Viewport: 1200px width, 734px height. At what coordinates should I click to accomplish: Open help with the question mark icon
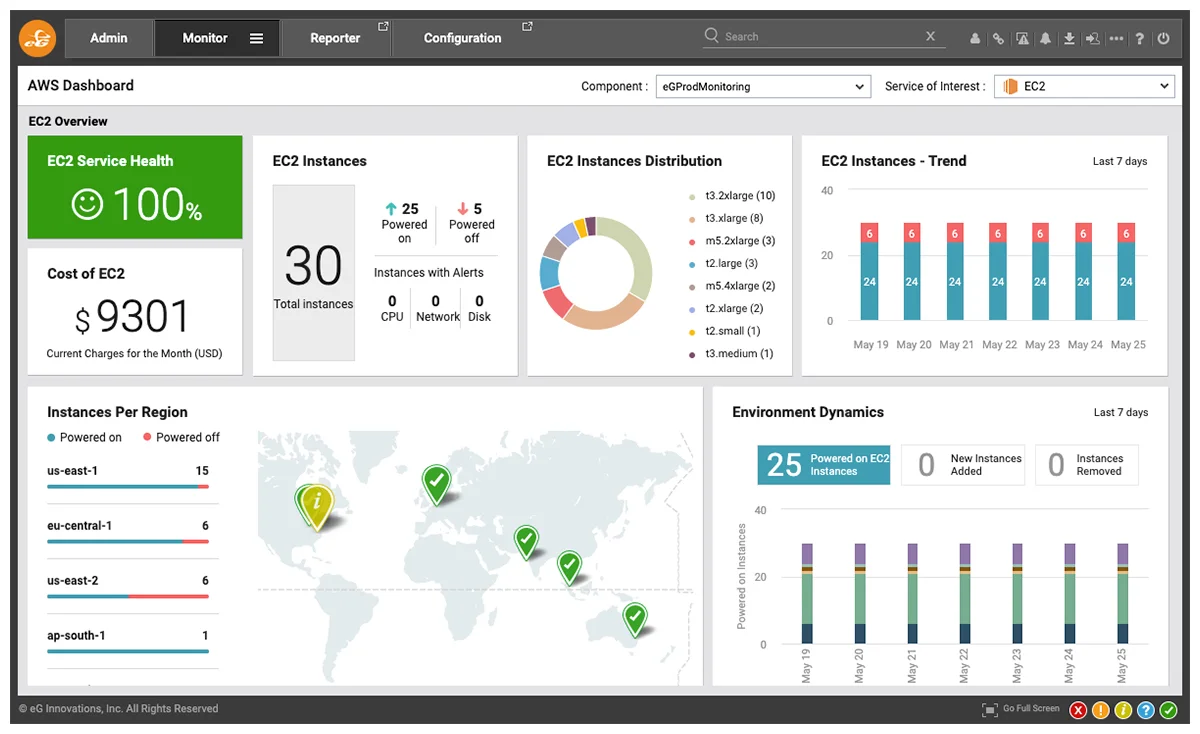coord(1140,39)
